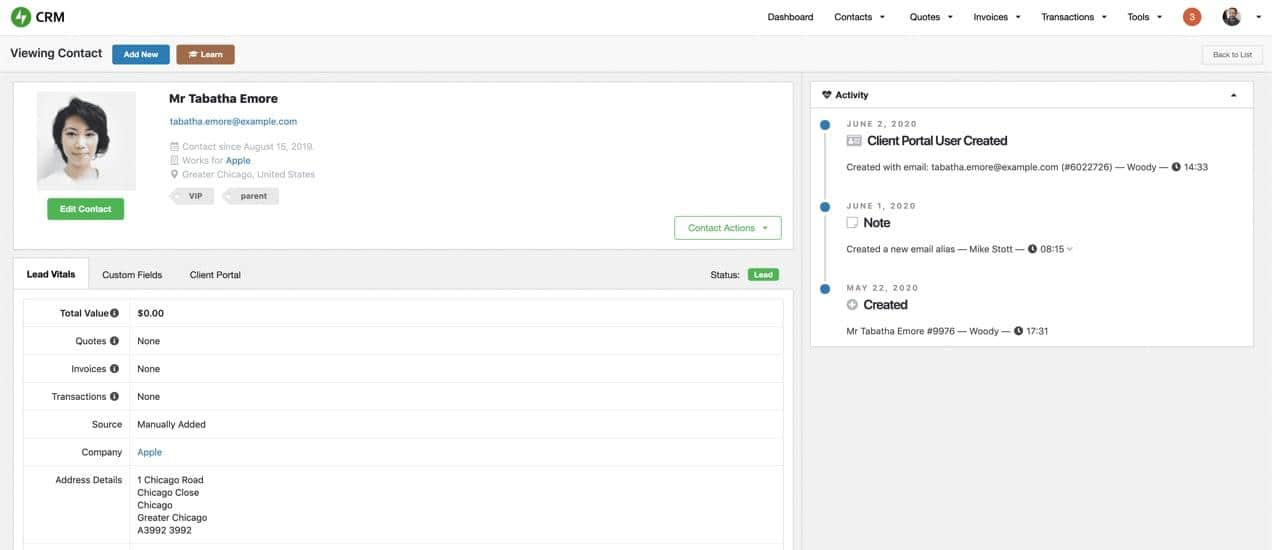Click the Manually Added source value
Image resolution: width=1272 pixels, height=550 pixels.
[x=171, y=424]
